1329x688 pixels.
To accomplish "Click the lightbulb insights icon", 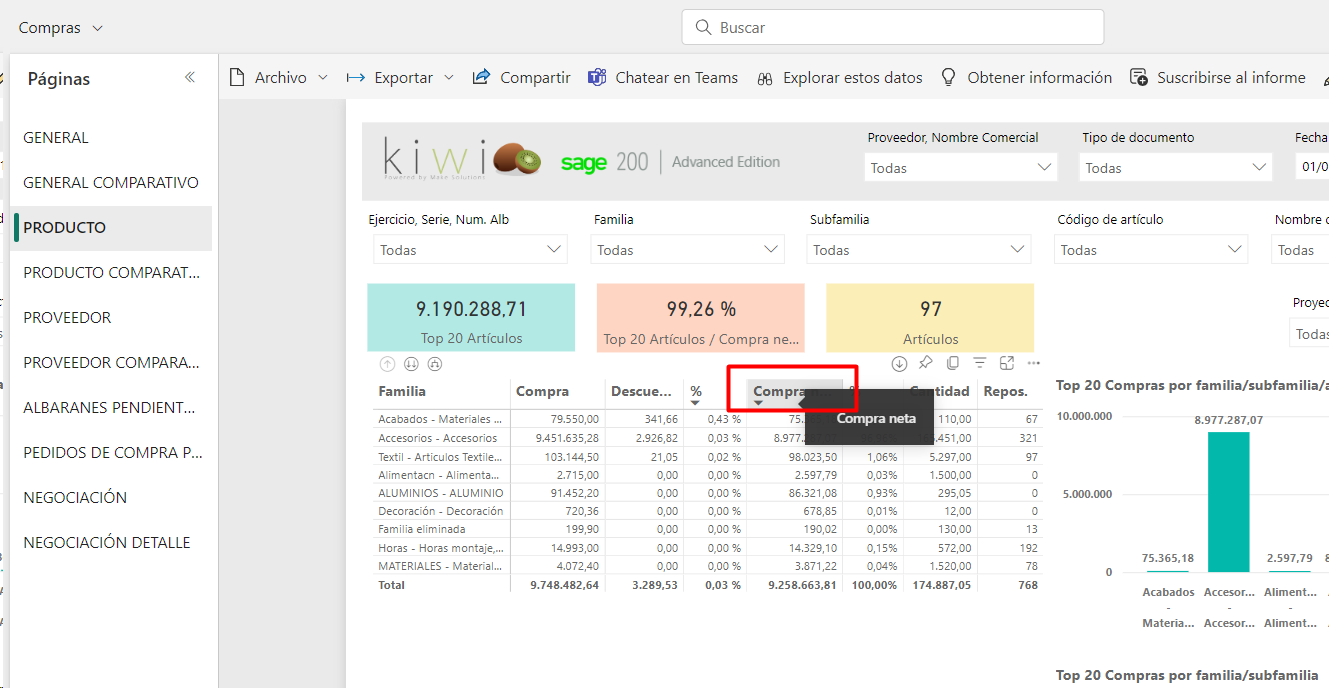I will pos(949,77).
